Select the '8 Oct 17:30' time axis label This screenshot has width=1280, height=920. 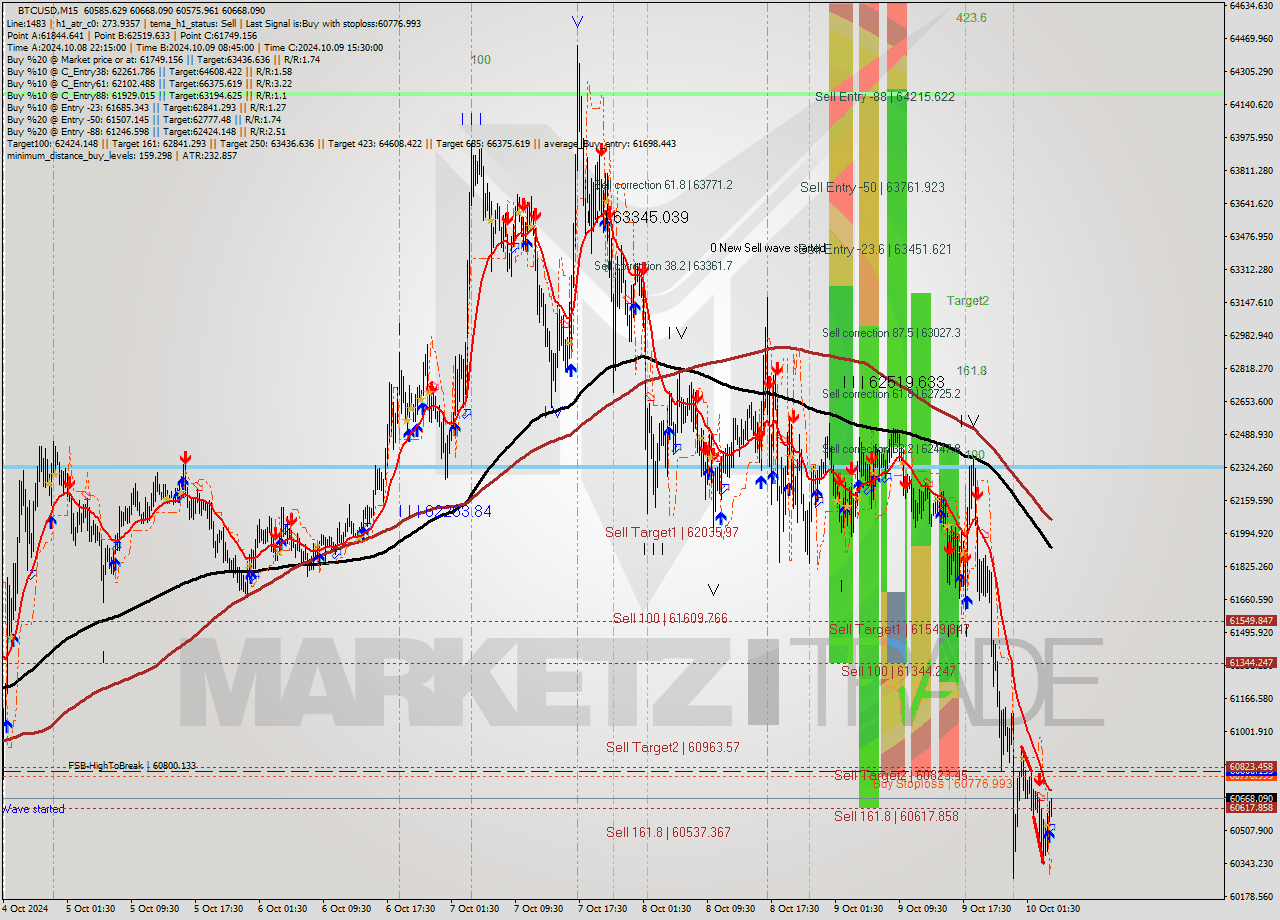[x=796, y=909]
